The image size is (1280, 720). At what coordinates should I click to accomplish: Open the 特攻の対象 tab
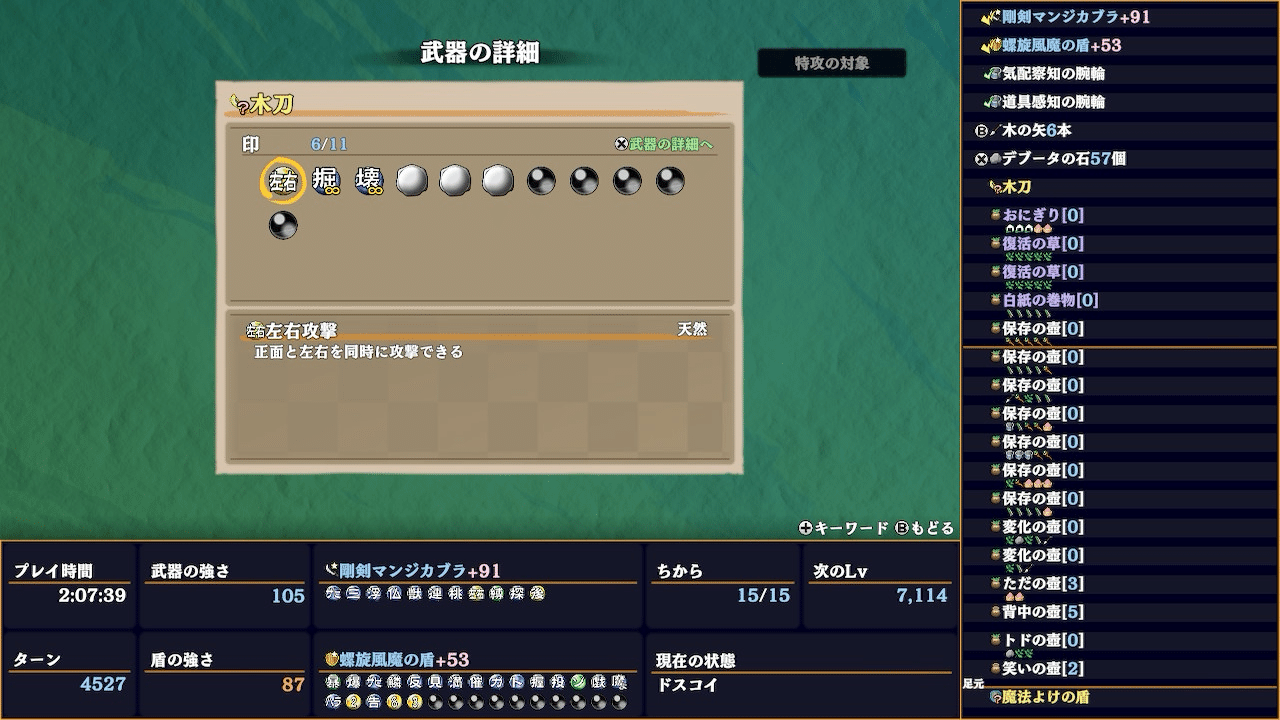(x=832, y=63)
